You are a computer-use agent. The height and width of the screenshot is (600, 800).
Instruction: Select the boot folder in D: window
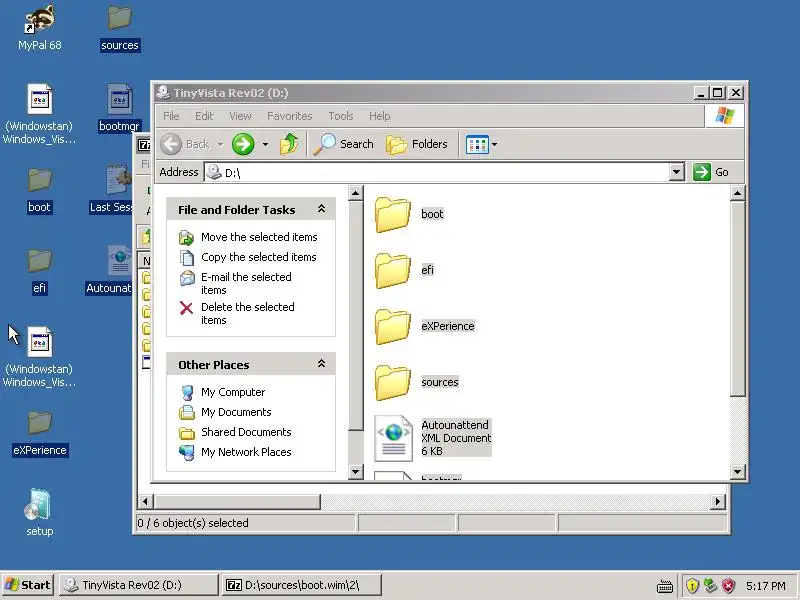[x=409, y=214]
